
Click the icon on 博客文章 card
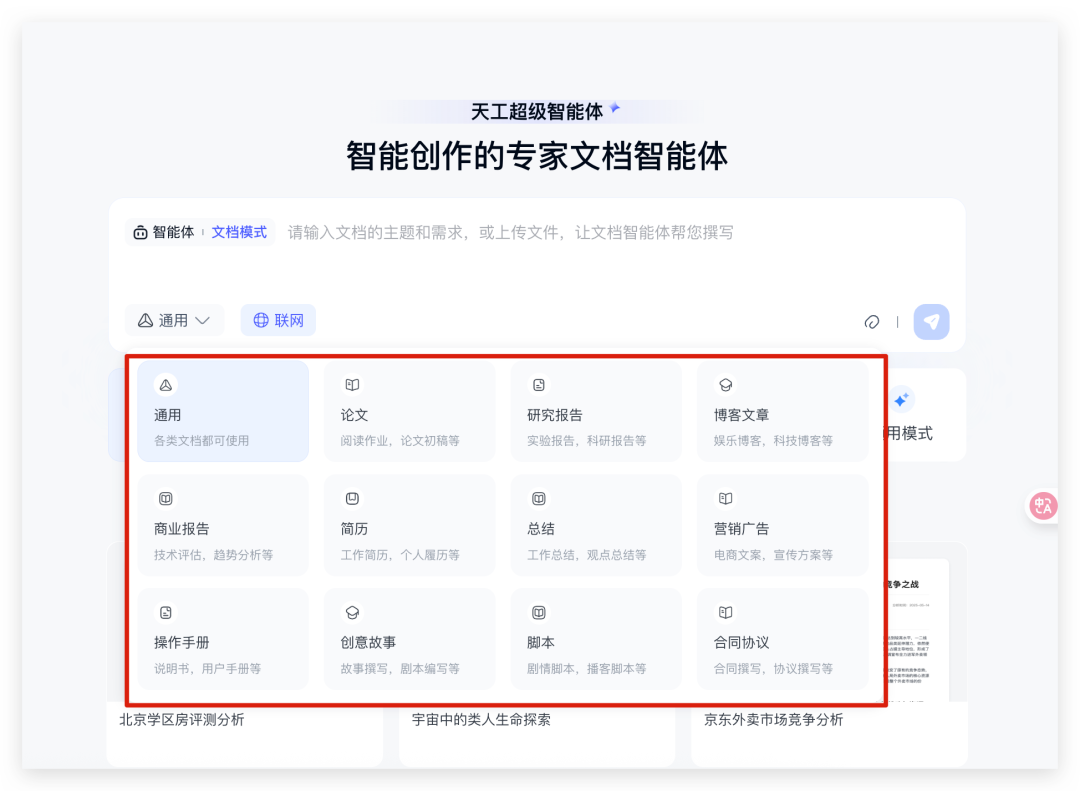pos(726,385)
